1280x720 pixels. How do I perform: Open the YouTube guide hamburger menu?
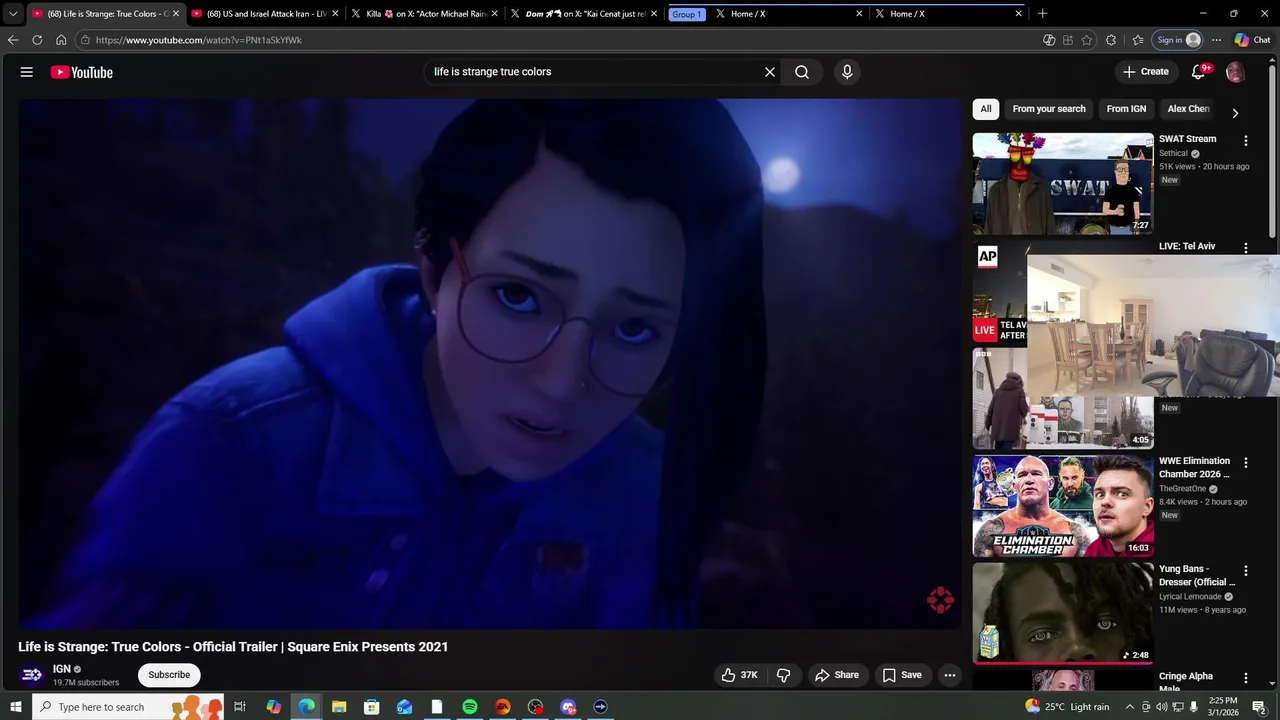pos(27,72)
